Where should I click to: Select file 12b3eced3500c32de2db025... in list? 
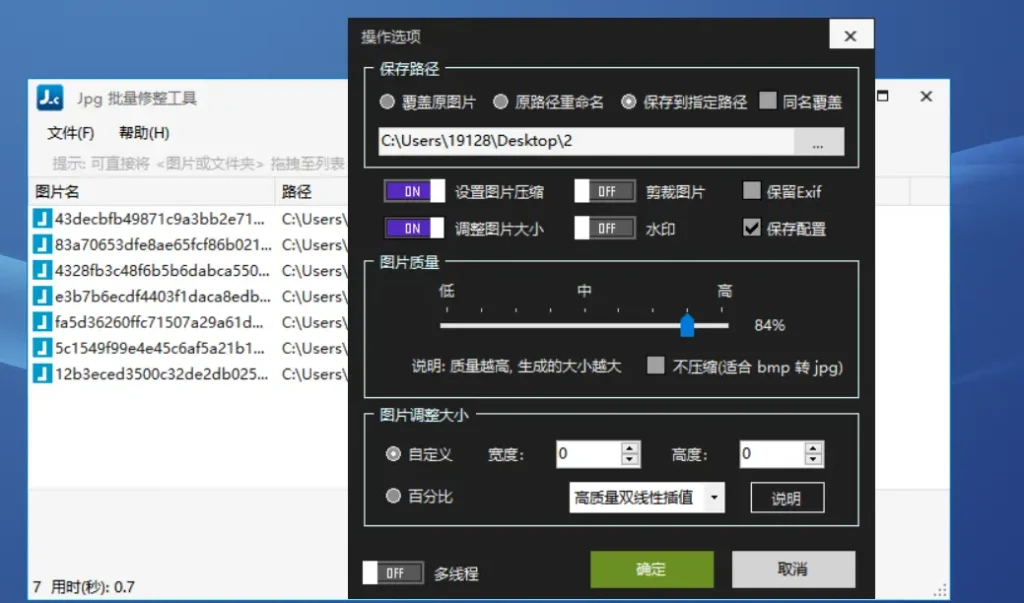coord(161,374)
